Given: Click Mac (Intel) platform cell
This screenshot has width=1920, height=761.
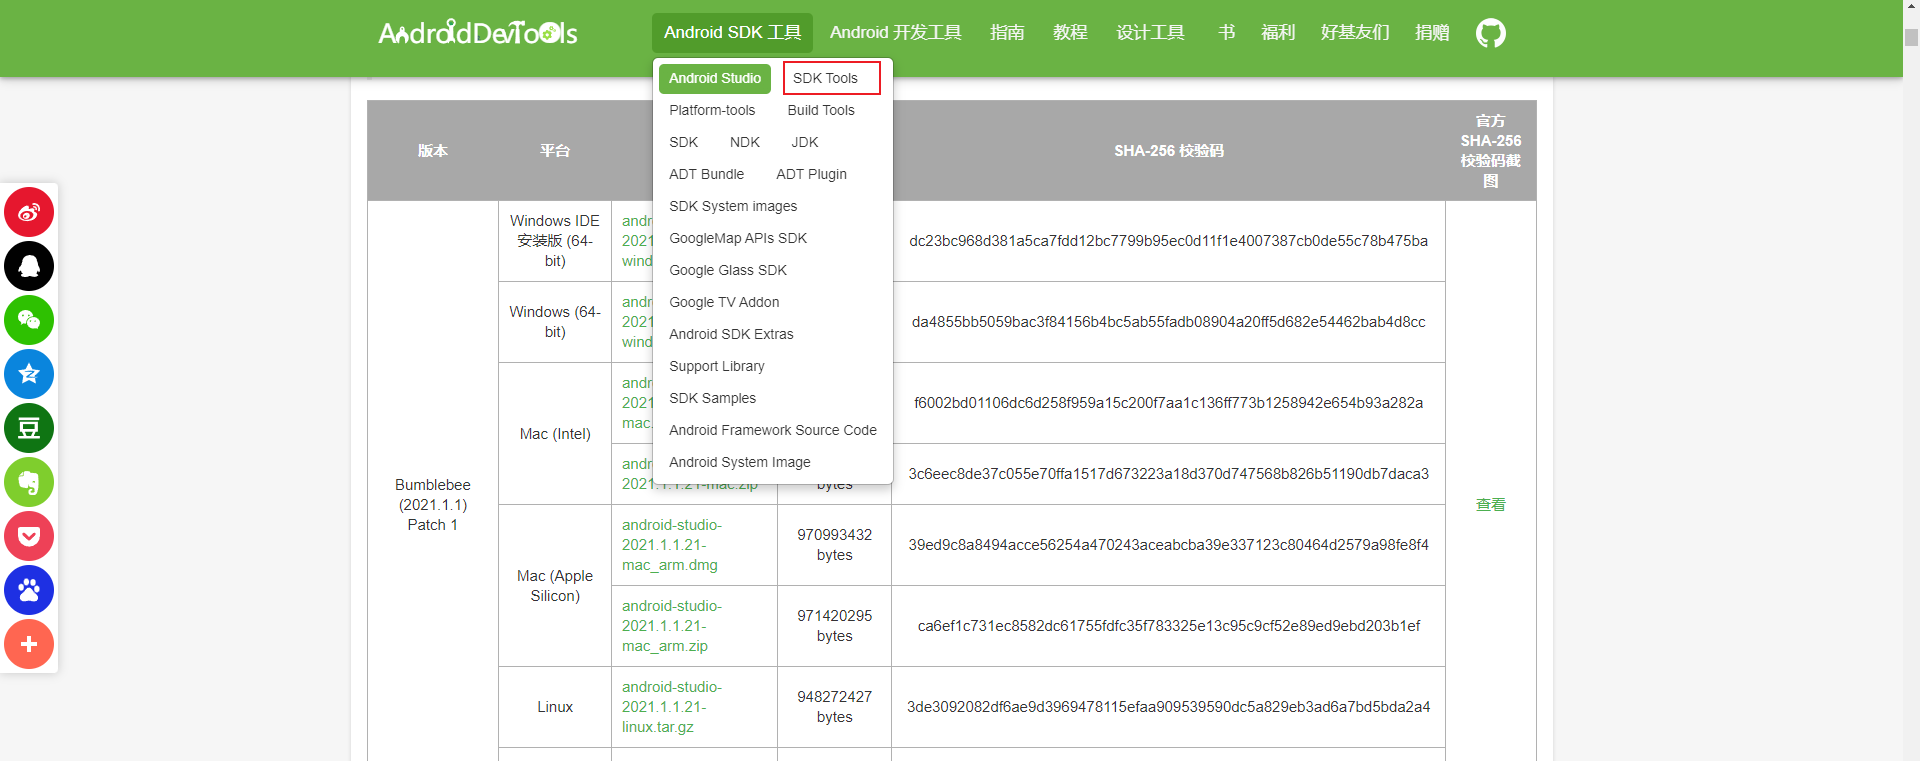Looking at the screenshot, I should (x=555, y=434).
